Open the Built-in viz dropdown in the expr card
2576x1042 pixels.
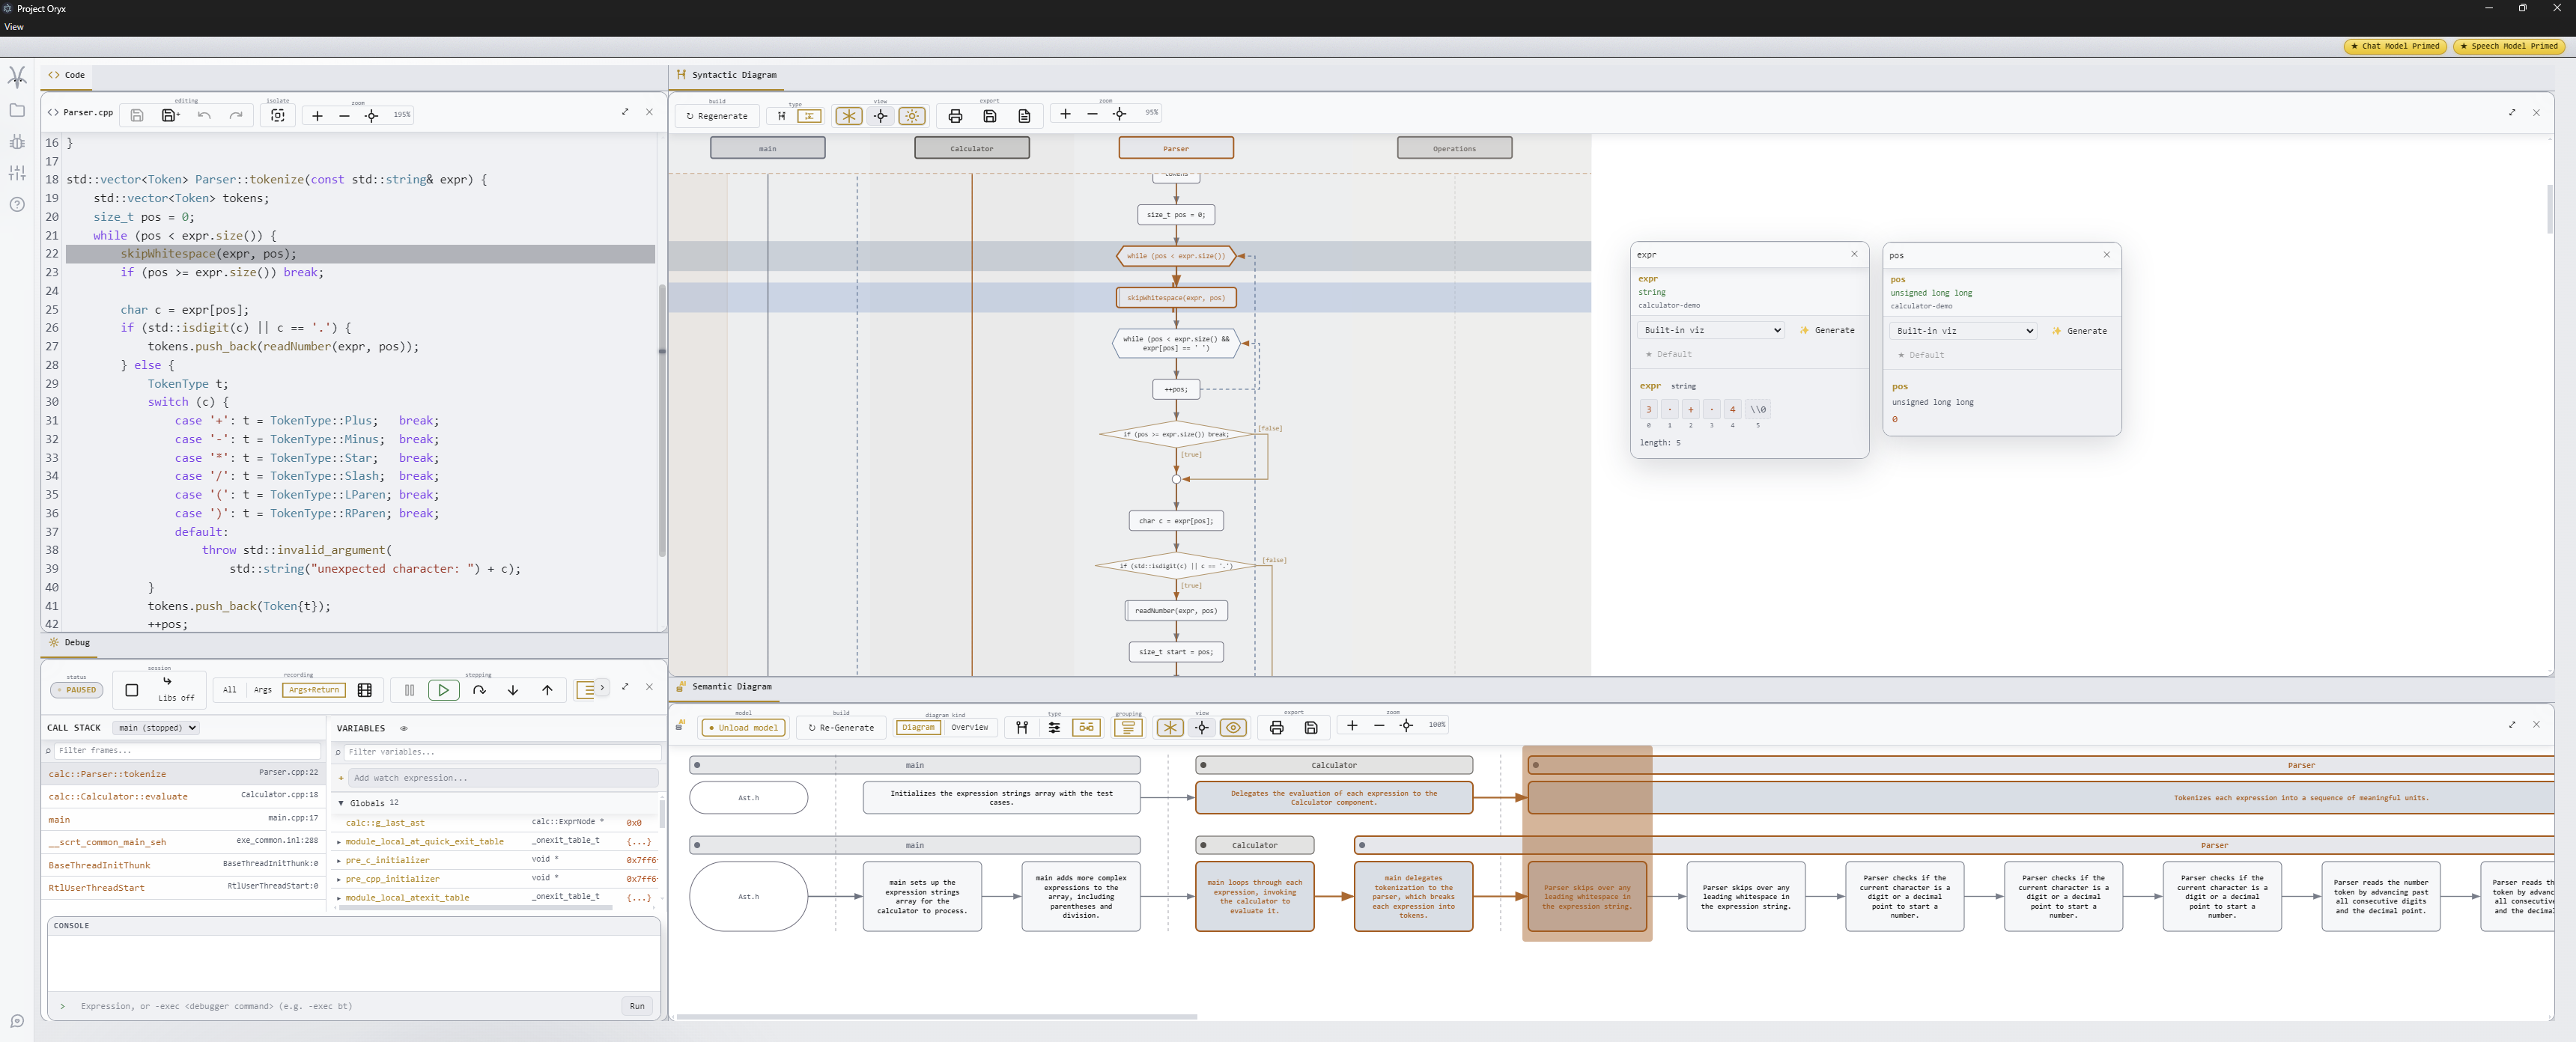pos(1710,330)
